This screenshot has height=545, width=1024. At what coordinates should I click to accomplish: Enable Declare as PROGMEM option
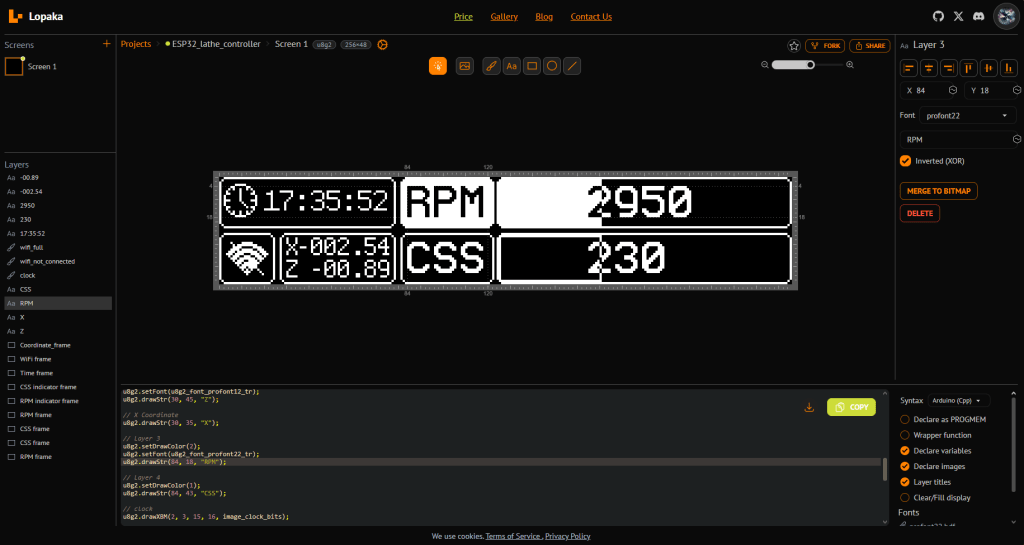906,420
